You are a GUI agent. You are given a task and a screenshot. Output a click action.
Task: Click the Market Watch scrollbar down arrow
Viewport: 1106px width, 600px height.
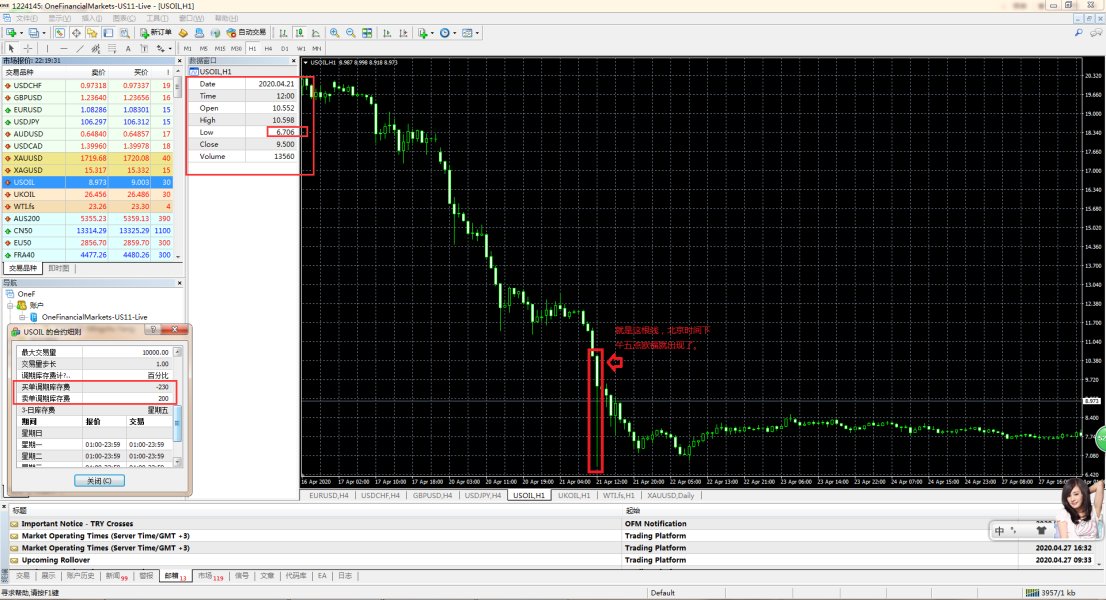[x=178, y=257]
